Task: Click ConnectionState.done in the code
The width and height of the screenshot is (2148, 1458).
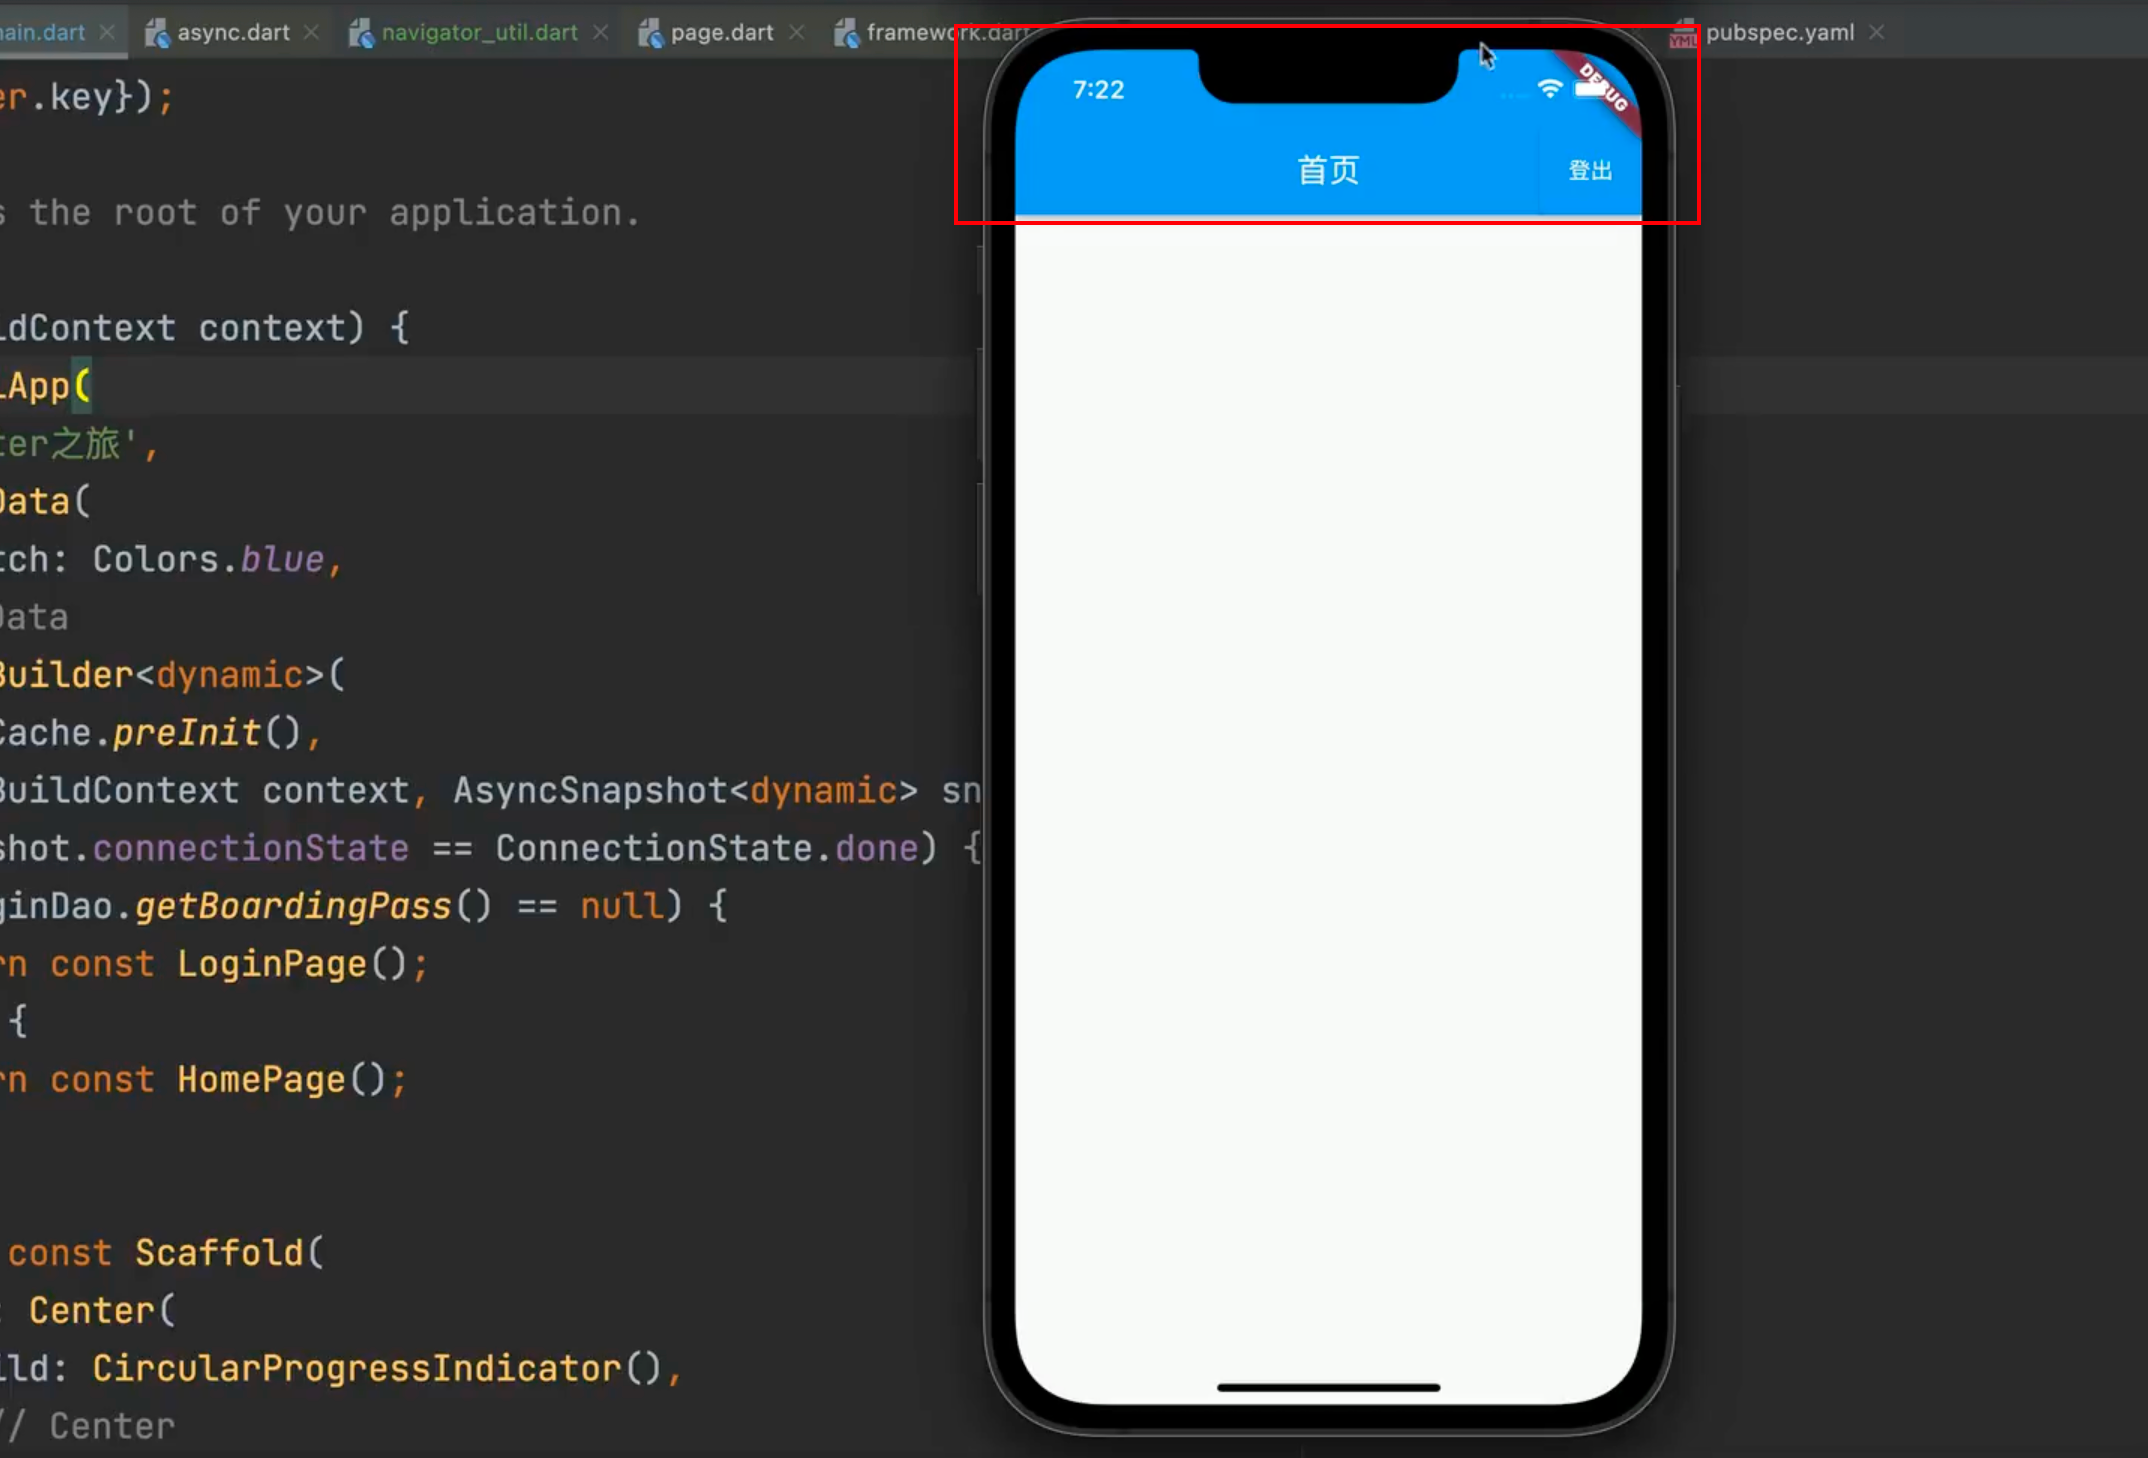Action: [x=707, y=849]
